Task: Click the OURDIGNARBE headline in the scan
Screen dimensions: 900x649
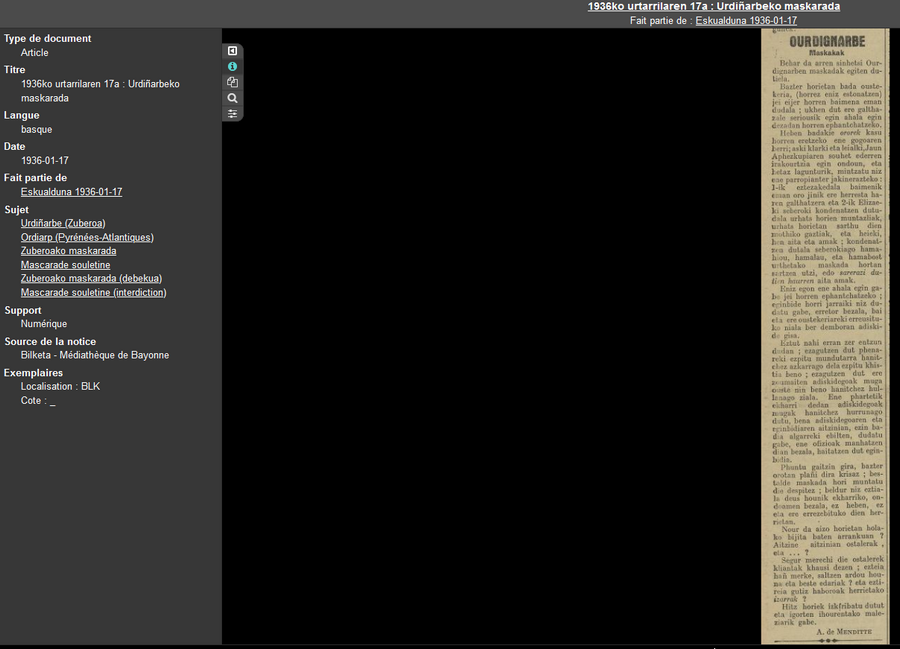Action: (826, 42)
